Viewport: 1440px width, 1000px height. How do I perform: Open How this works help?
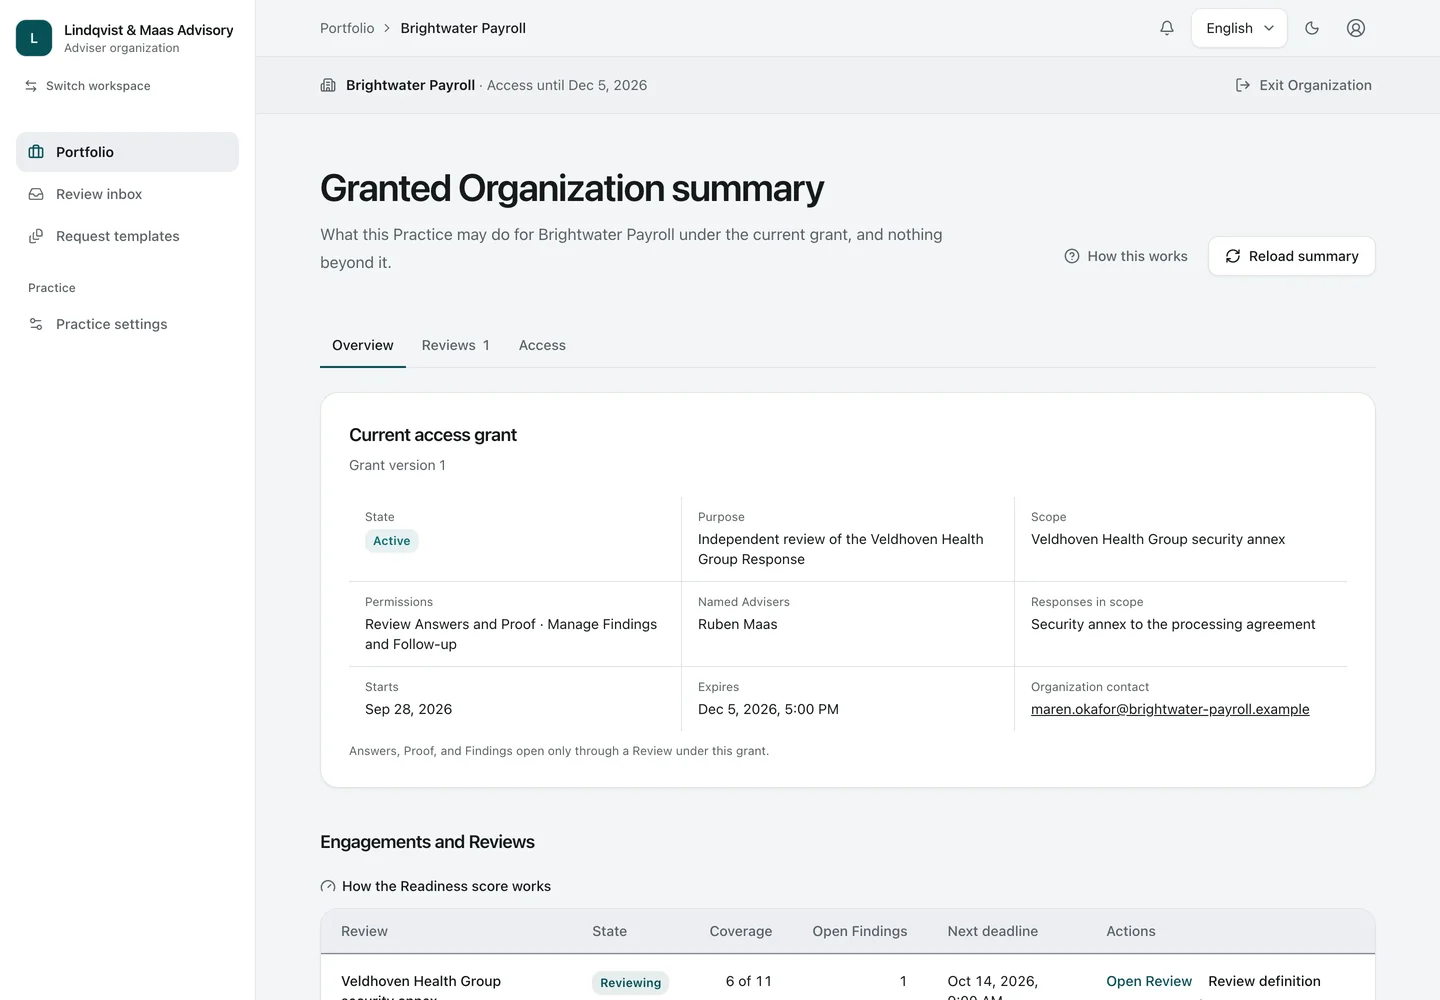click(x=1126, y=256)
